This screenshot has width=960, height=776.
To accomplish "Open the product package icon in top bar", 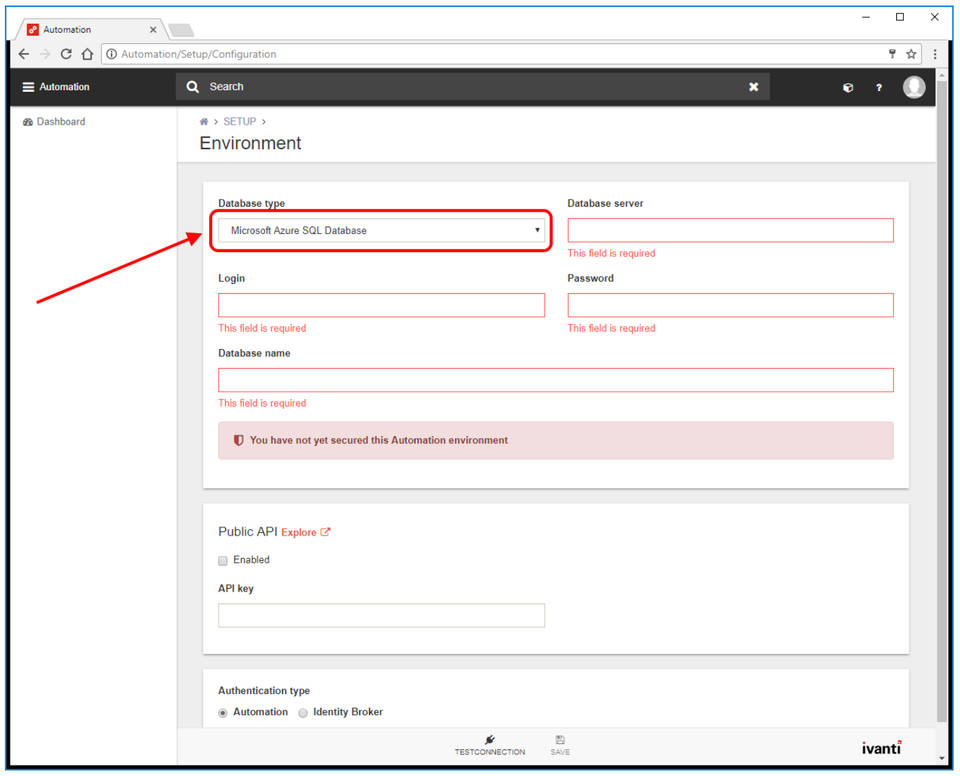I will pyautogui.click(x=847, y=87).
